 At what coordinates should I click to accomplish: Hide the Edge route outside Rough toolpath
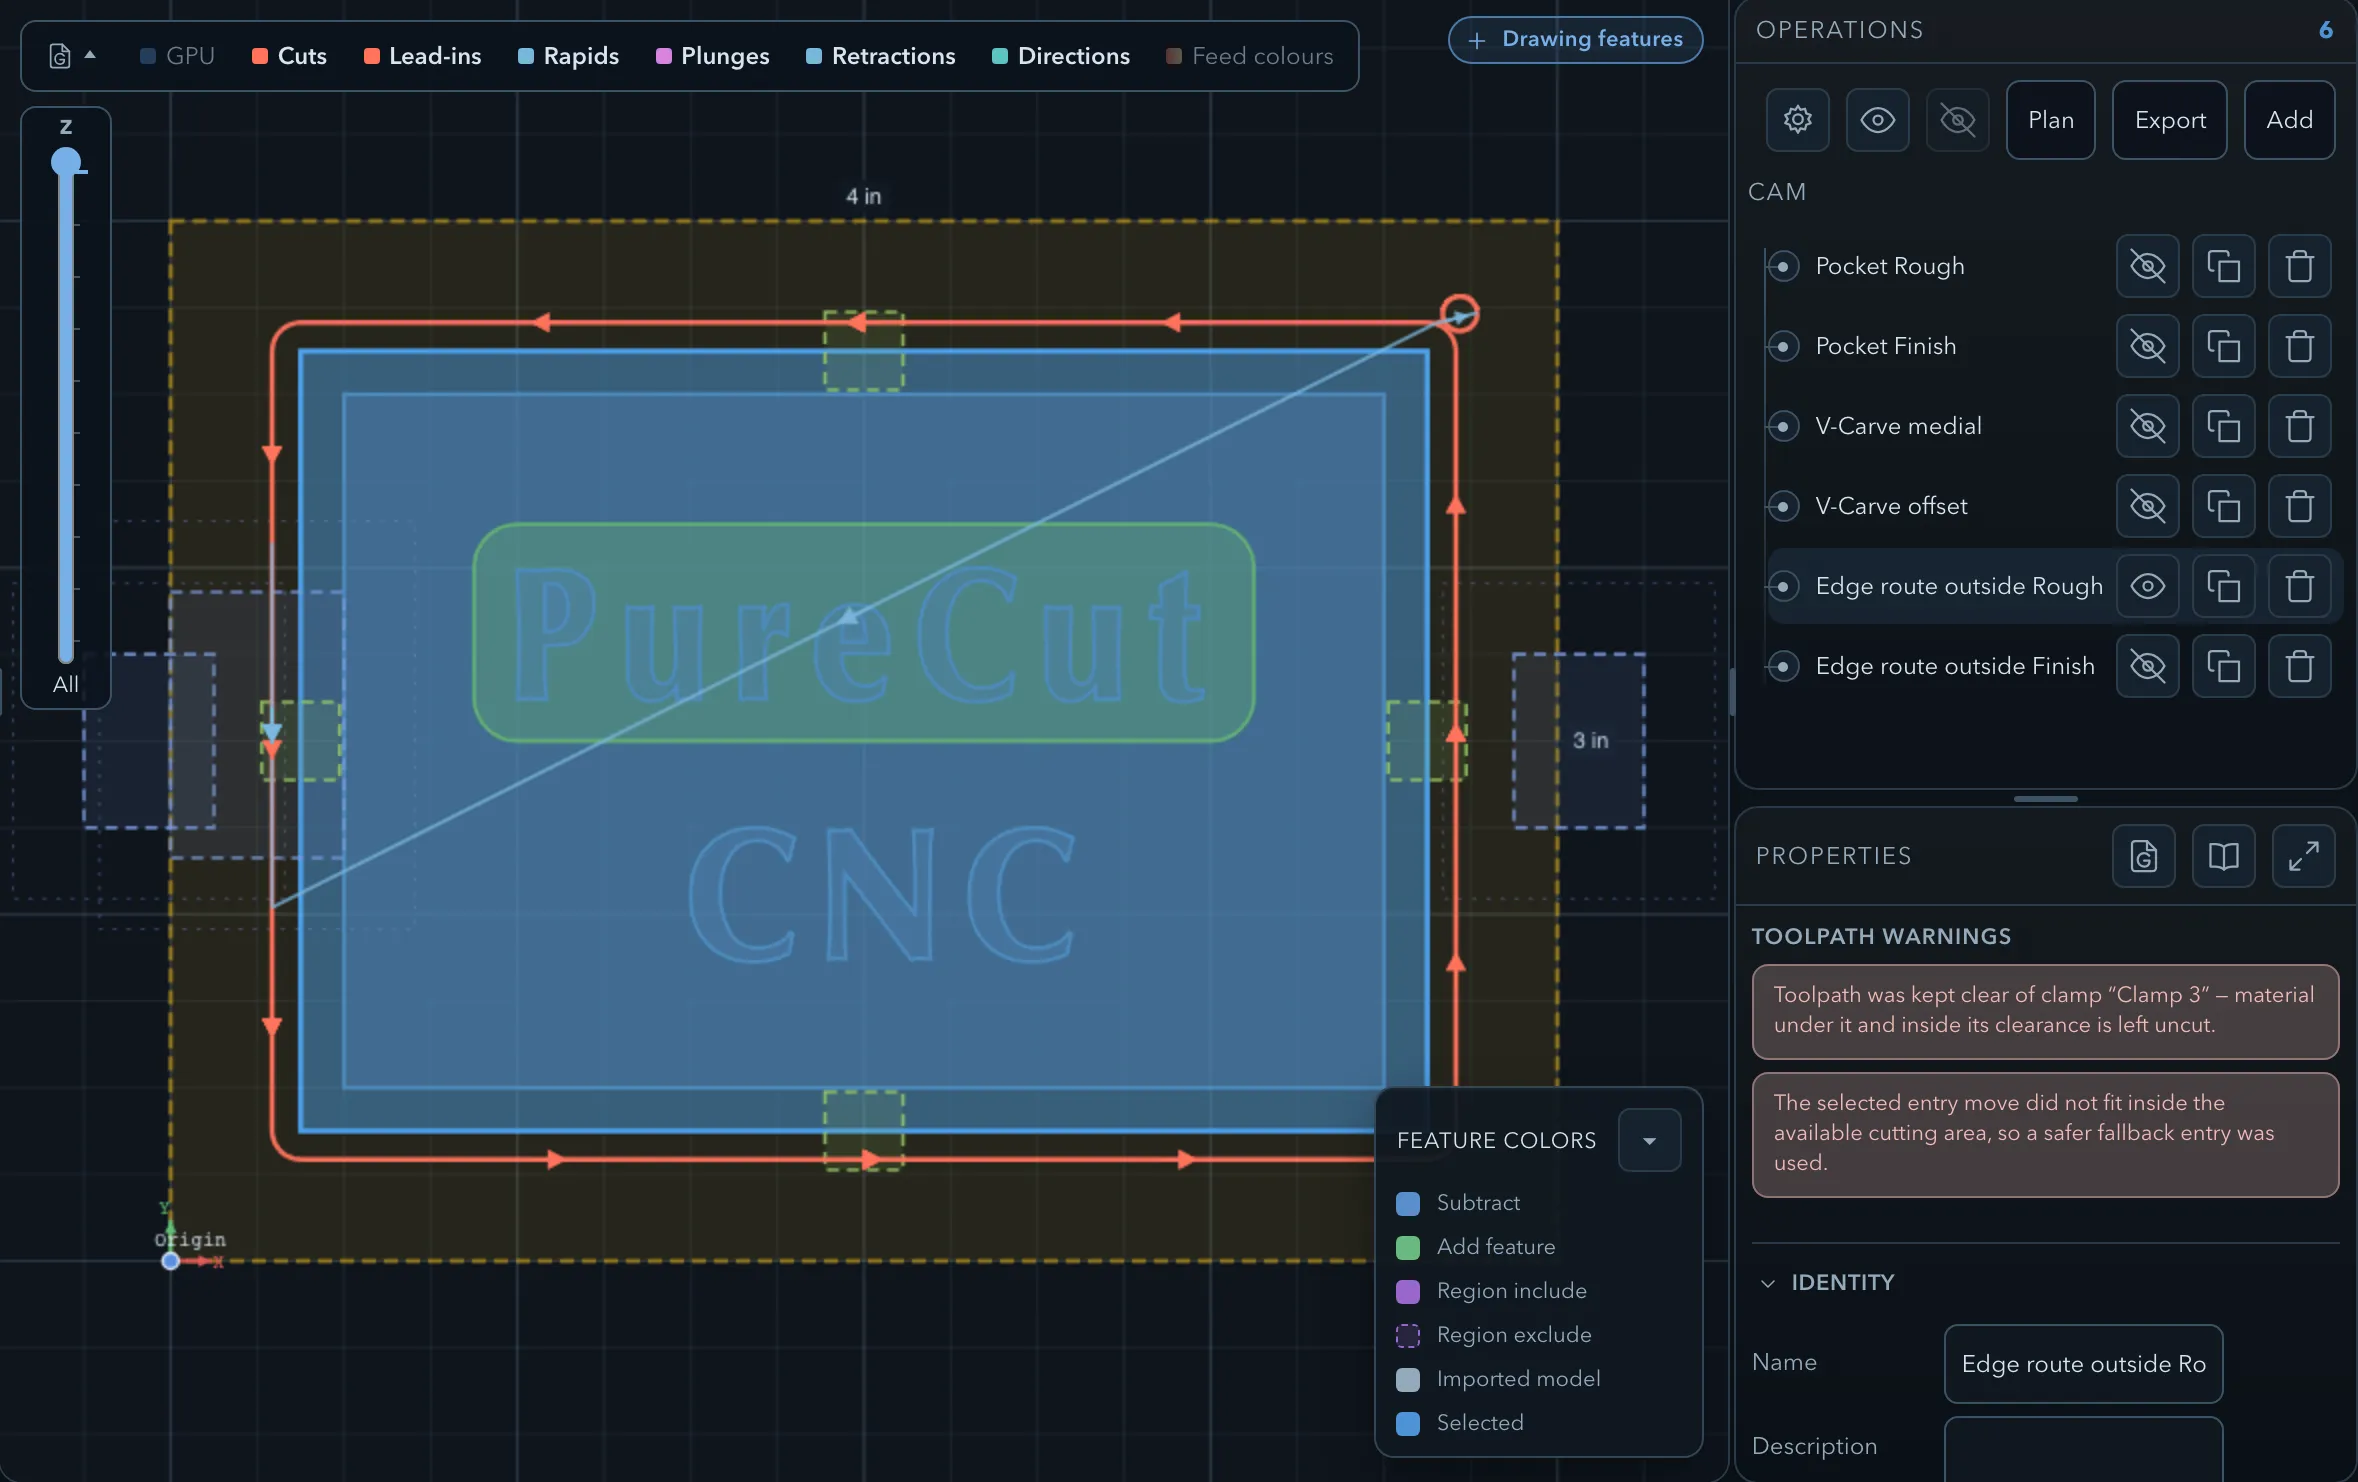[x=2147, y=586]
